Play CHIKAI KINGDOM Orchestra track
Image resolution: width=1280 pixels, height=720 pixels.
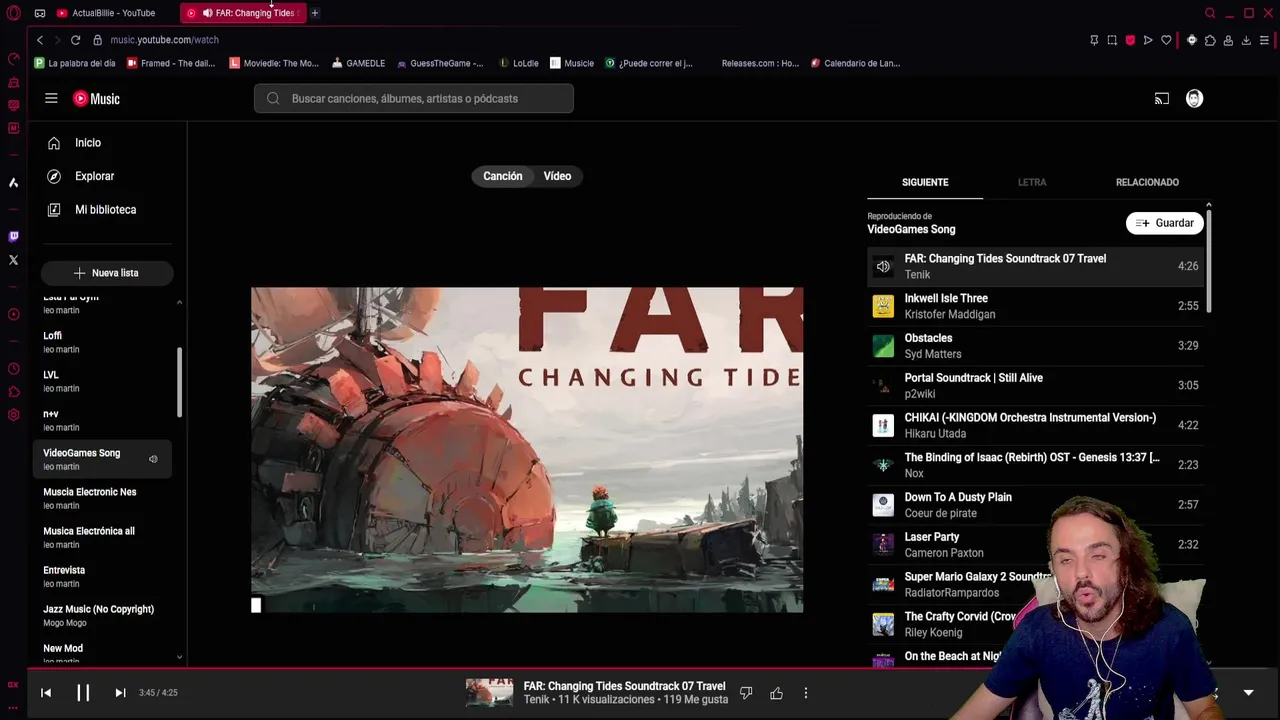tap(1035, 425)
